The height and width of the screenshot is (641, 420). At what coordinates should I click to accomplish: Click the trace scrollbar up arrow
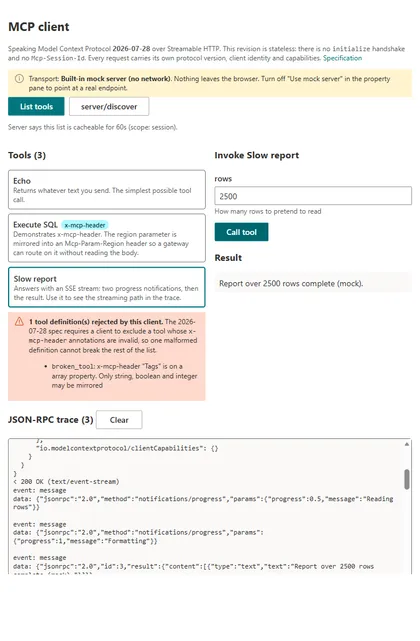407,444
